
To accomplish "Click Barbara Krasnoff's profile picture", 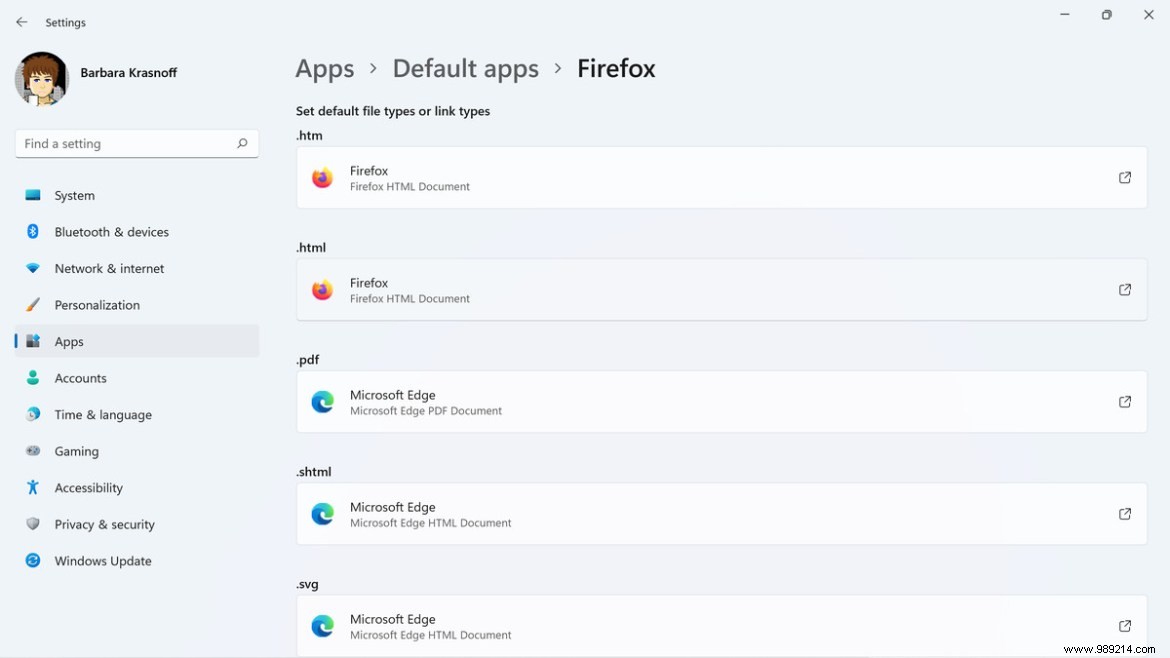I will pos(40,78).
